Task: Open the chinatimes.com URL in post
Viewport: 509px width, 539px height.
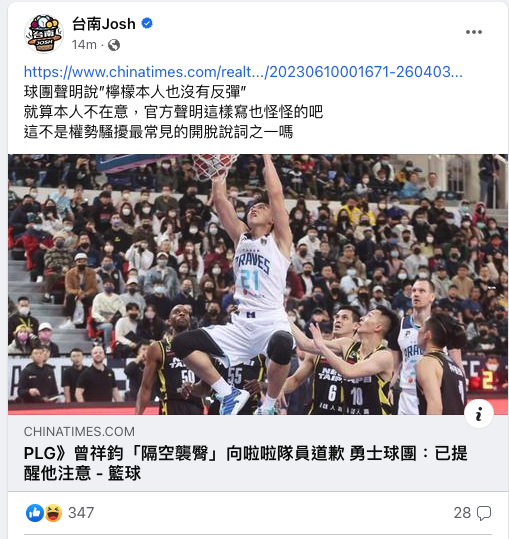Action: click(243, 72)
